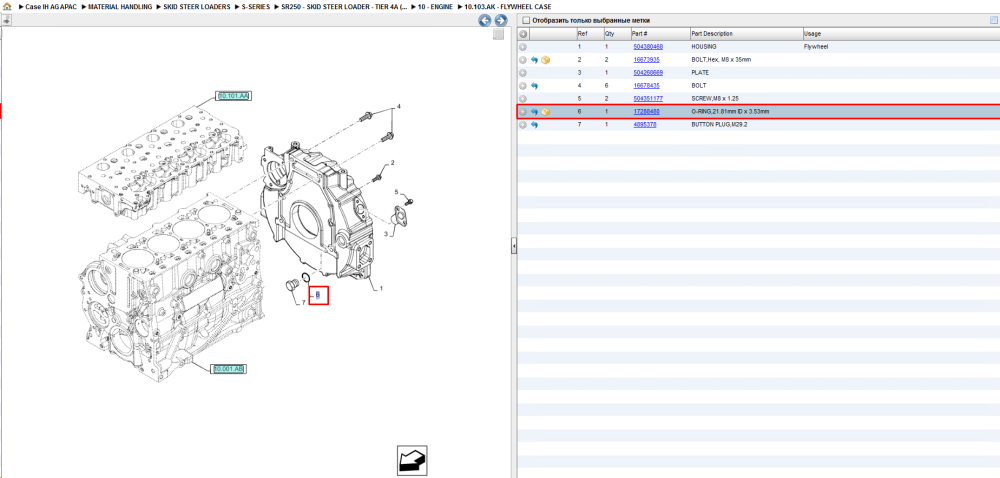Add BOLT,Hex M8 x 35mm row plus icon
Screen dimensions: 1000x478
pyautogui.click(x=523, y=60)
